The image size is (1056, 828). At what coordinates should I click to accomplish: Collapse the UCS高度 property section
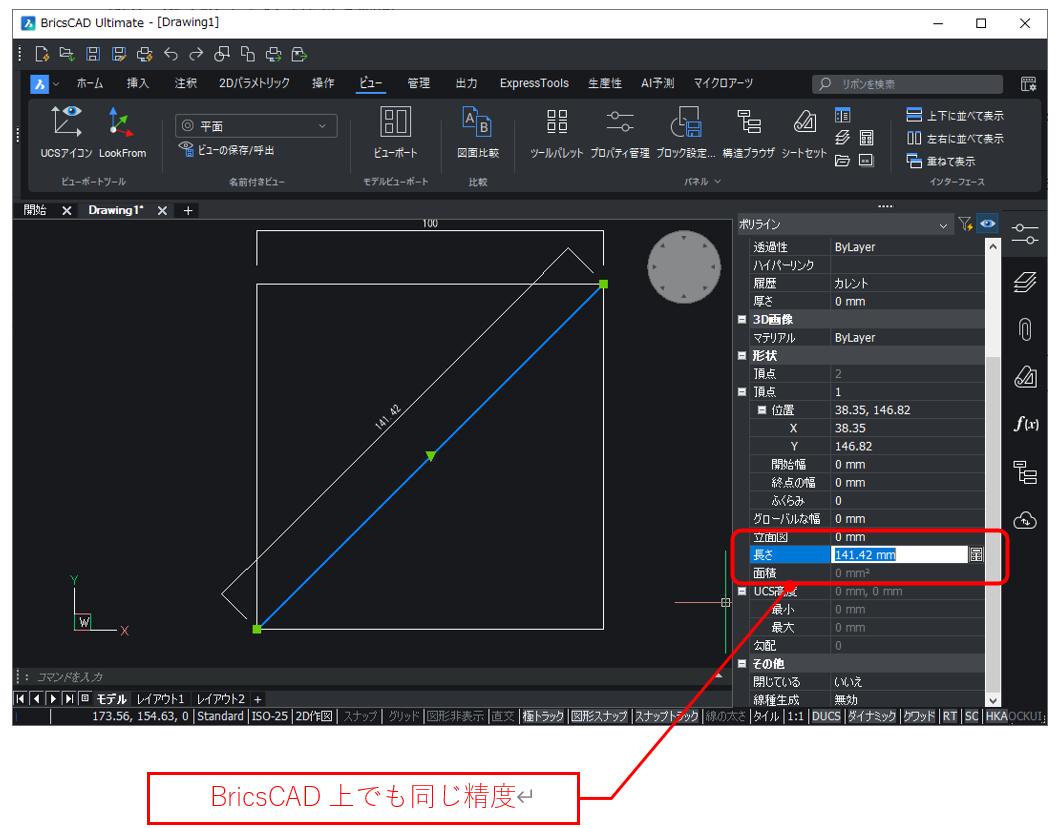741,592
